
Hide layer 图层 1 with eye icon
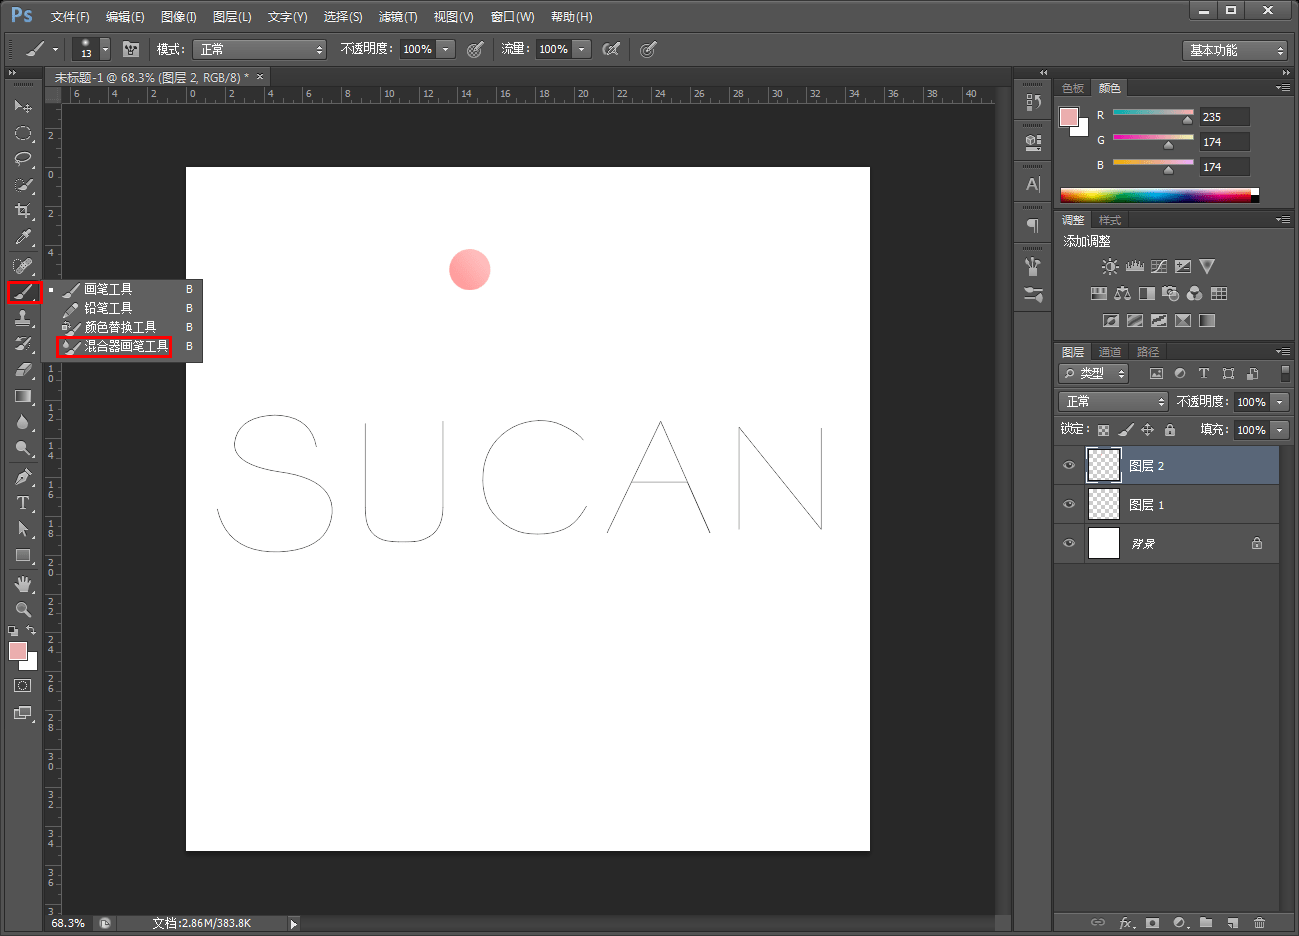click(x=1069, y=505)
